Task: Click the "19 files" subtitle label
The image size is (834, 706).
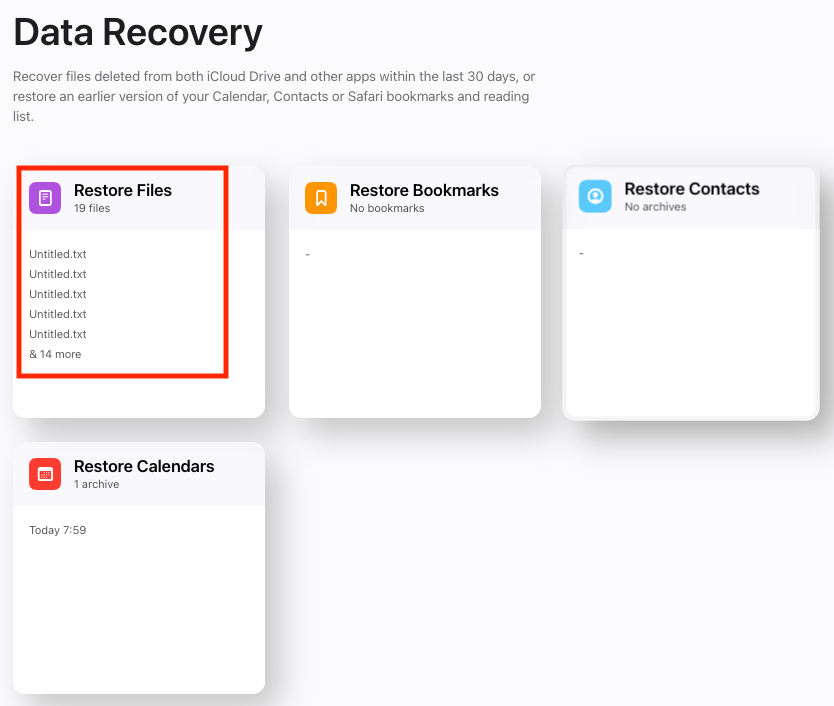Action: coord(91,208)
